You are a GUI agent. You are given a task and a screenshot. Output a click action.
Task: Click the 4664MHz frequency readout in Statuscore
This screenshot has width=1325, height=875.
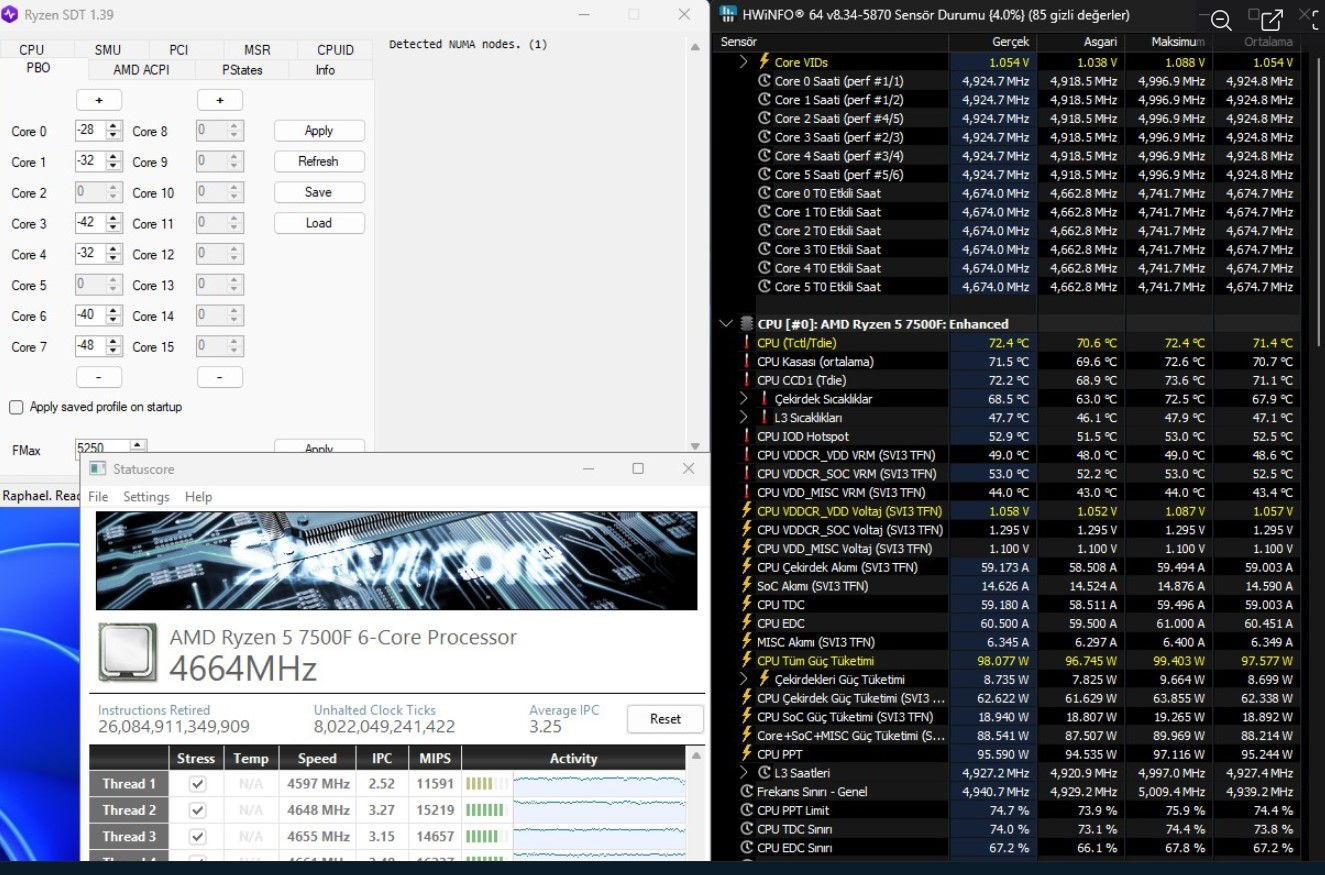[x=243, y=669]
